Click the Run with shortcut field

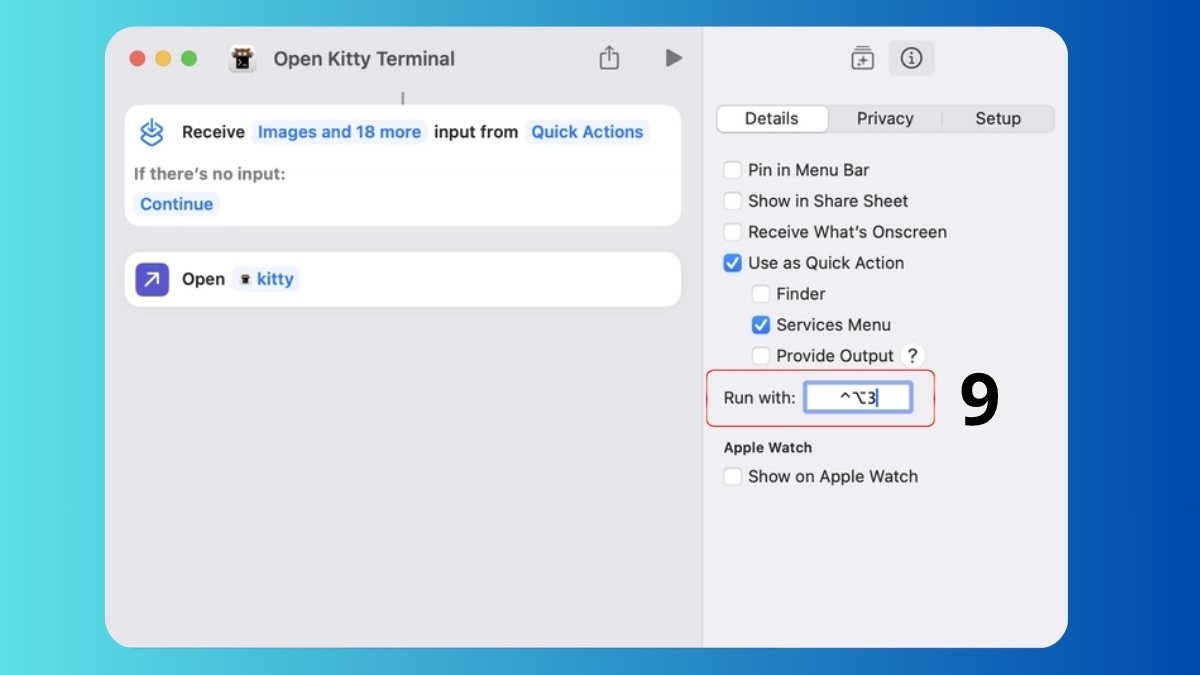tap(858, 397)
